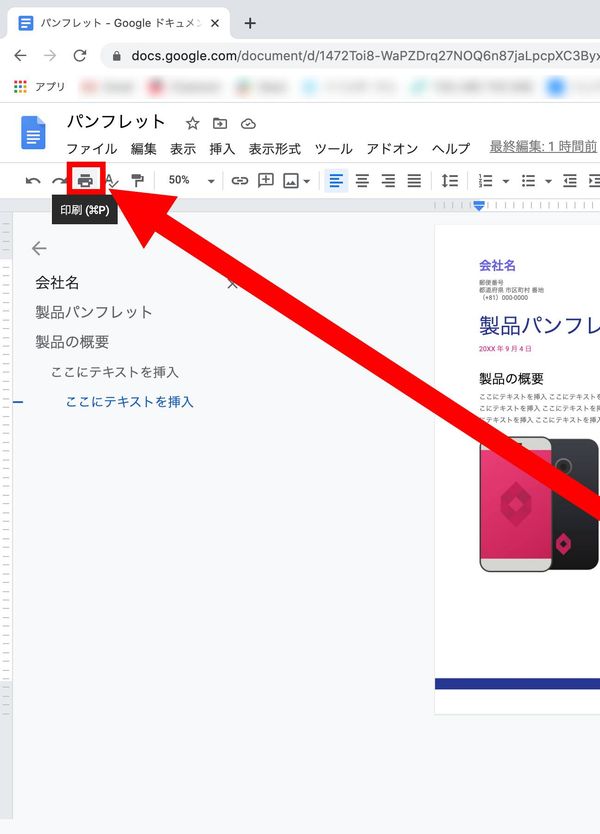
Task: Close the document outline with back arrow
Action: pyautogui.click(x=39, y=248)
